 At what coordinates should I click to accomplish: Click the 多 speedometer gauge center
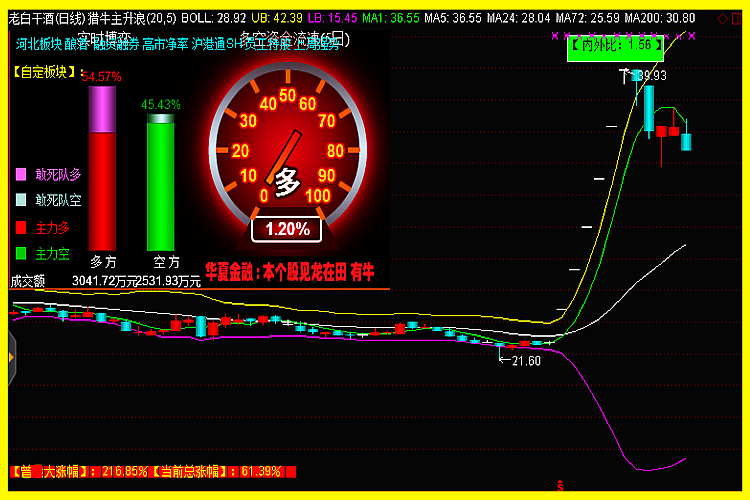[x=287, y=178]
